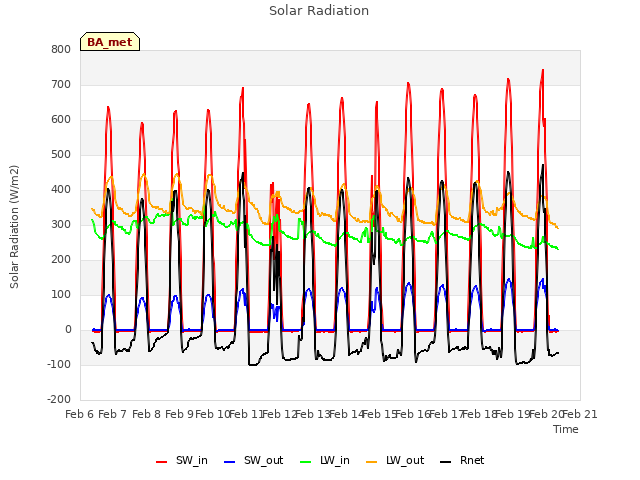
Task: Click the red SW_in legend swatch
Action: 162,462
